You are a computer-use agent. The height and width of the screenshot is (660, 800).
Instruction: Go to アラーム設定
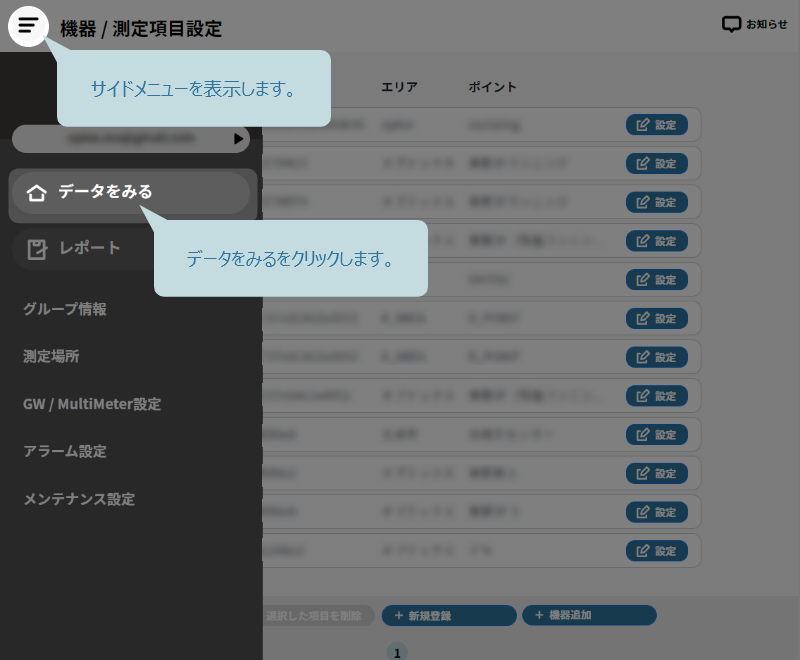(65, 451)
